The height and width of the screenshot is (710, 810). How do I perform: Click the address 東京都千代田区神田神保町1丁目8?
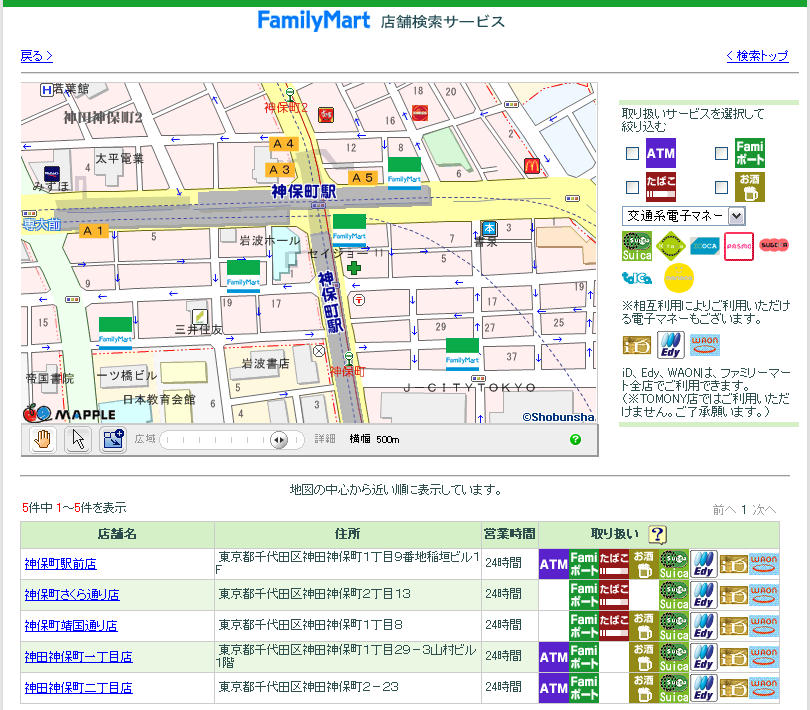coord(310,625)
